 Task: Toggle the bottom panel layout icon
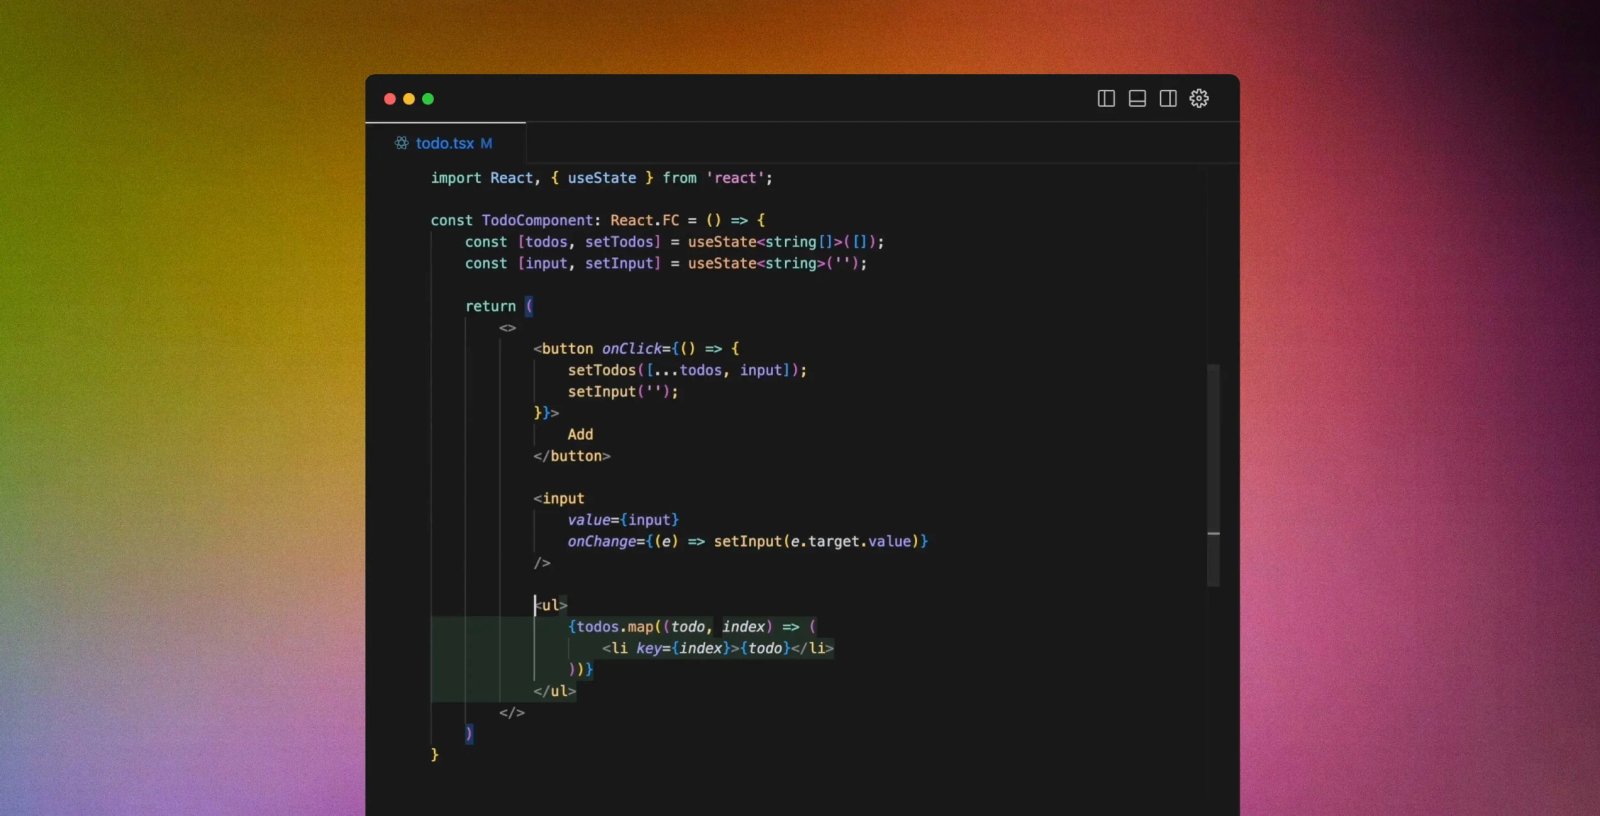[x=1137, y=98]
